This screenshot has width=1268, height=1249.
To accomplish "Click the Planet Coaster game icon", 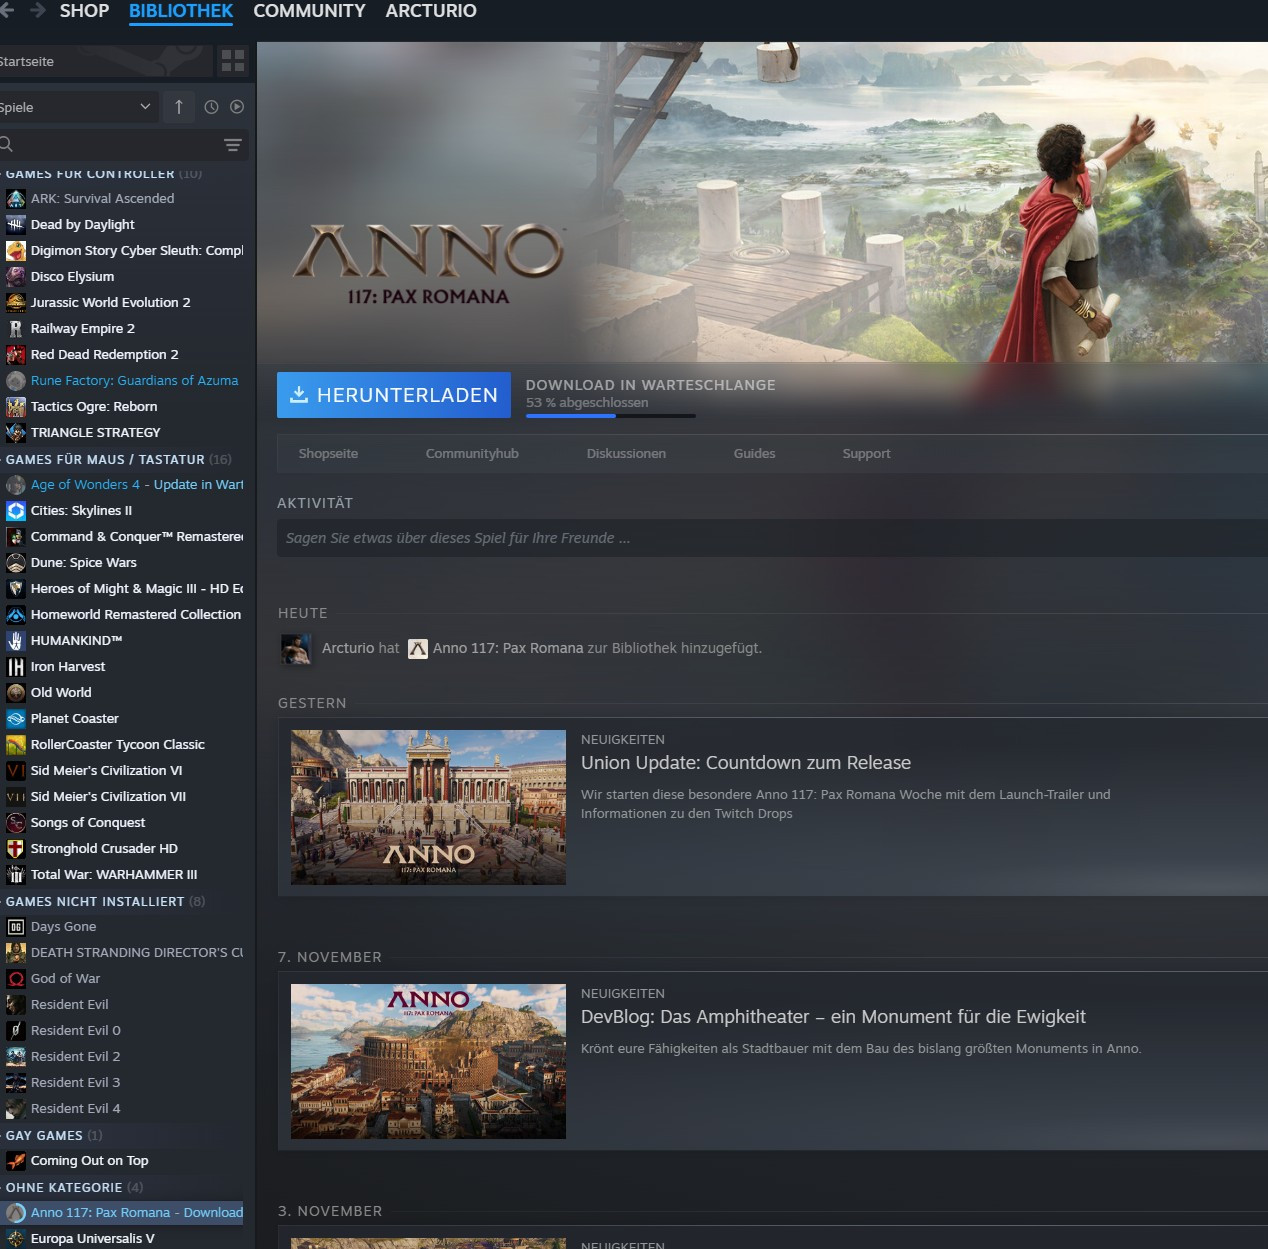I will tap(16, 719).
